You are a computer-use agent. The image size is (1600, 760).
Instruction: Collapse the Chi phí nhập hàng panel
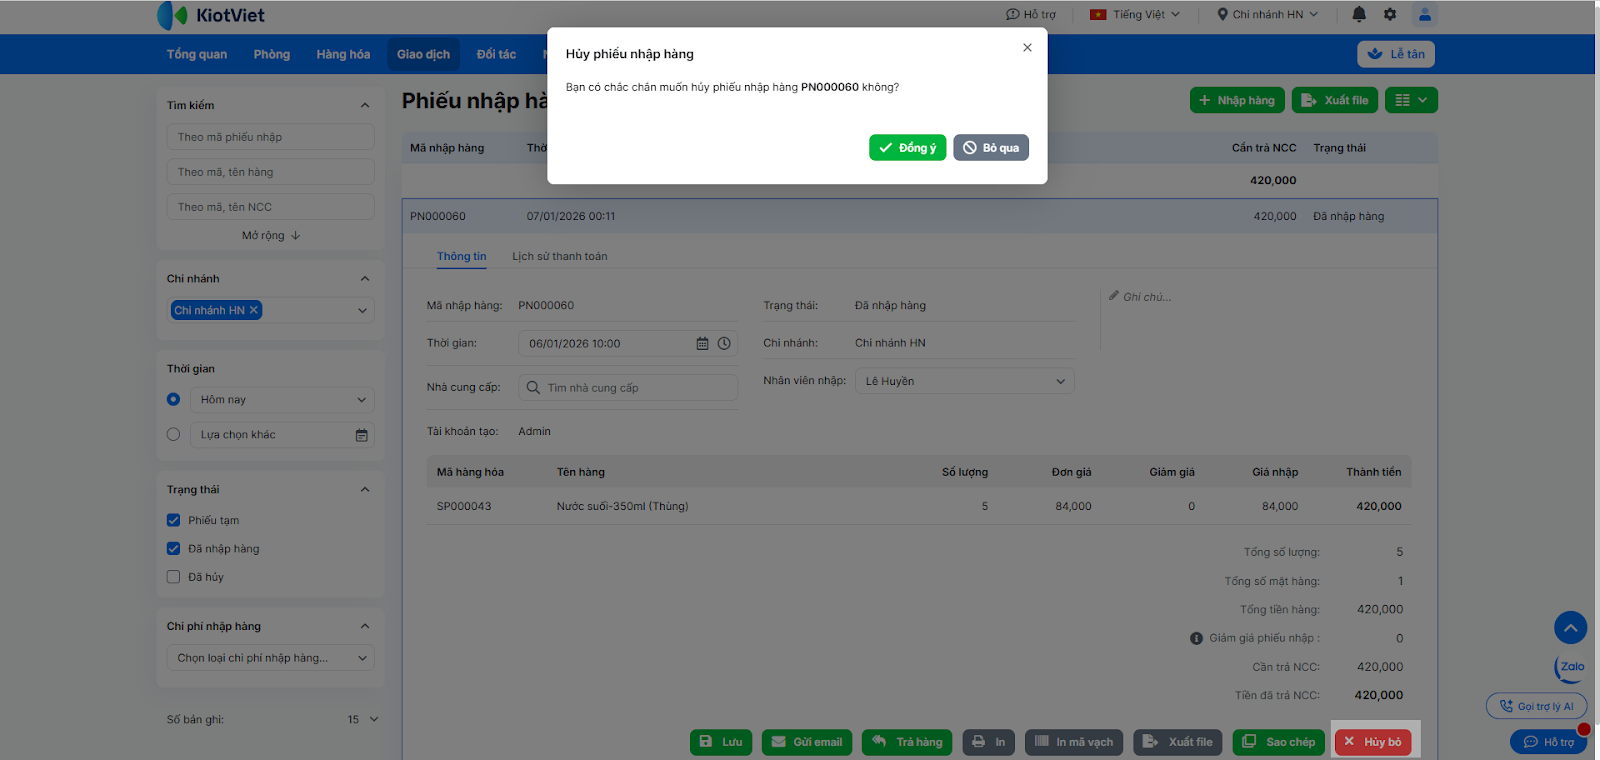[x=365, y=627]
